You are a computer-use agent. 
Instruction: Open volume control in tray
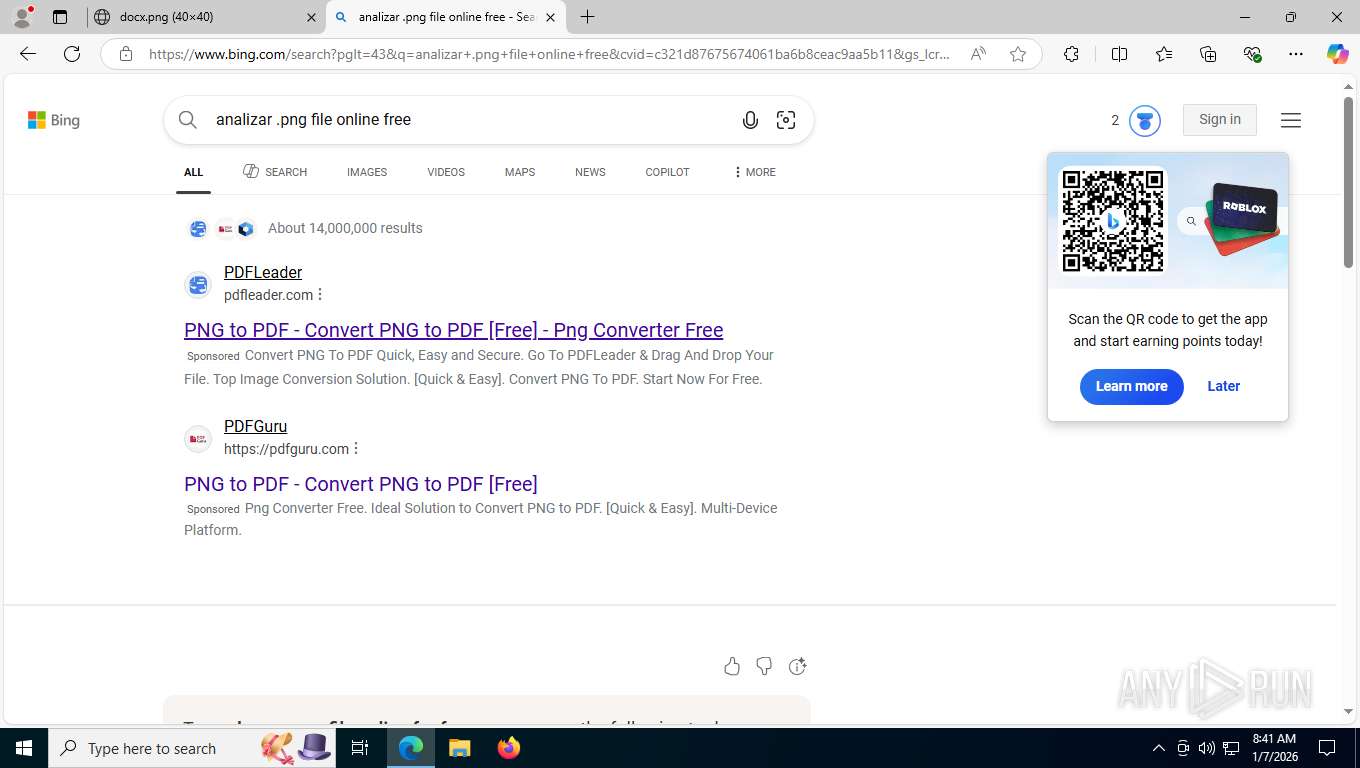(x=1207, y=748)
